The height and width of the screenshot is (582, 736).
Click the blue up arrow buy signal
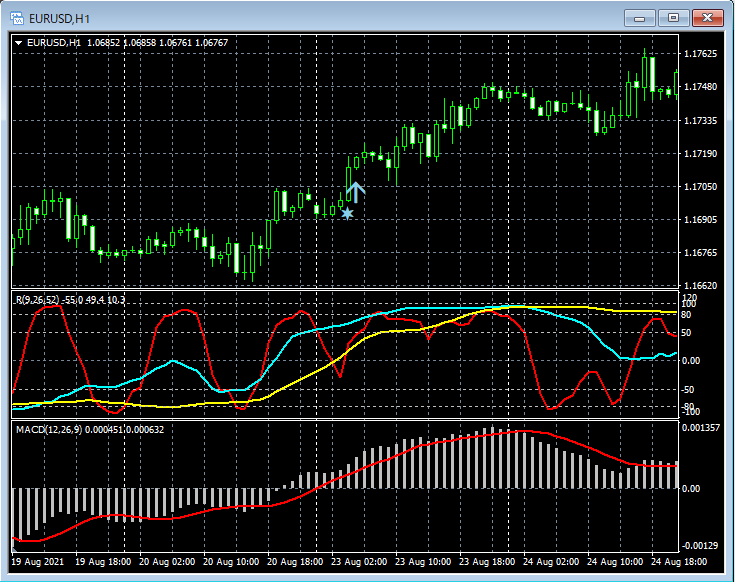point(356,192)
